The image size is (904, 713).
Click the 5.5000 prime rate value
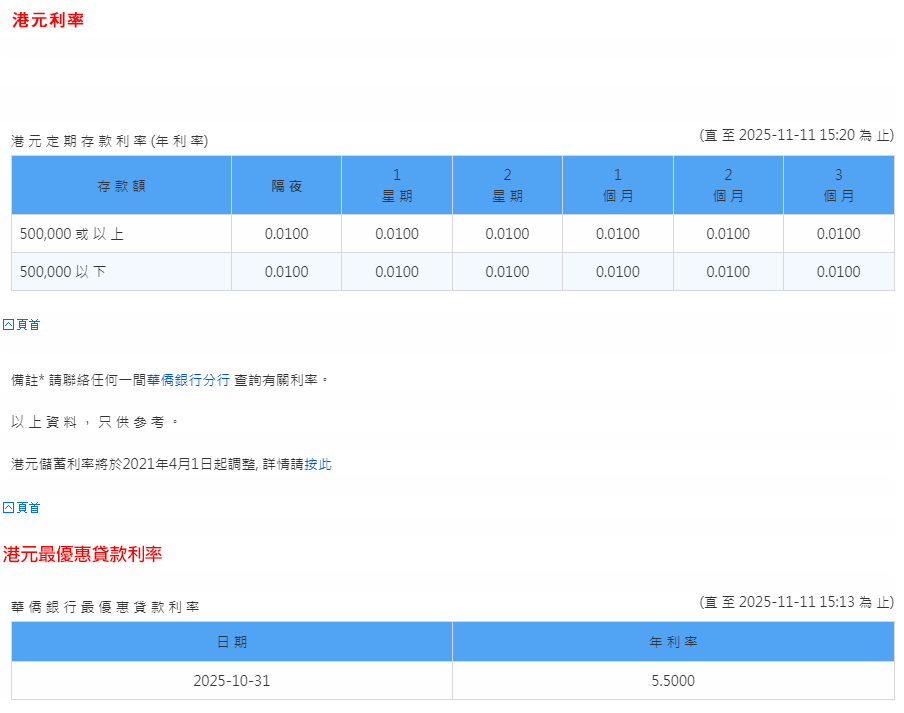pos(672,680)
